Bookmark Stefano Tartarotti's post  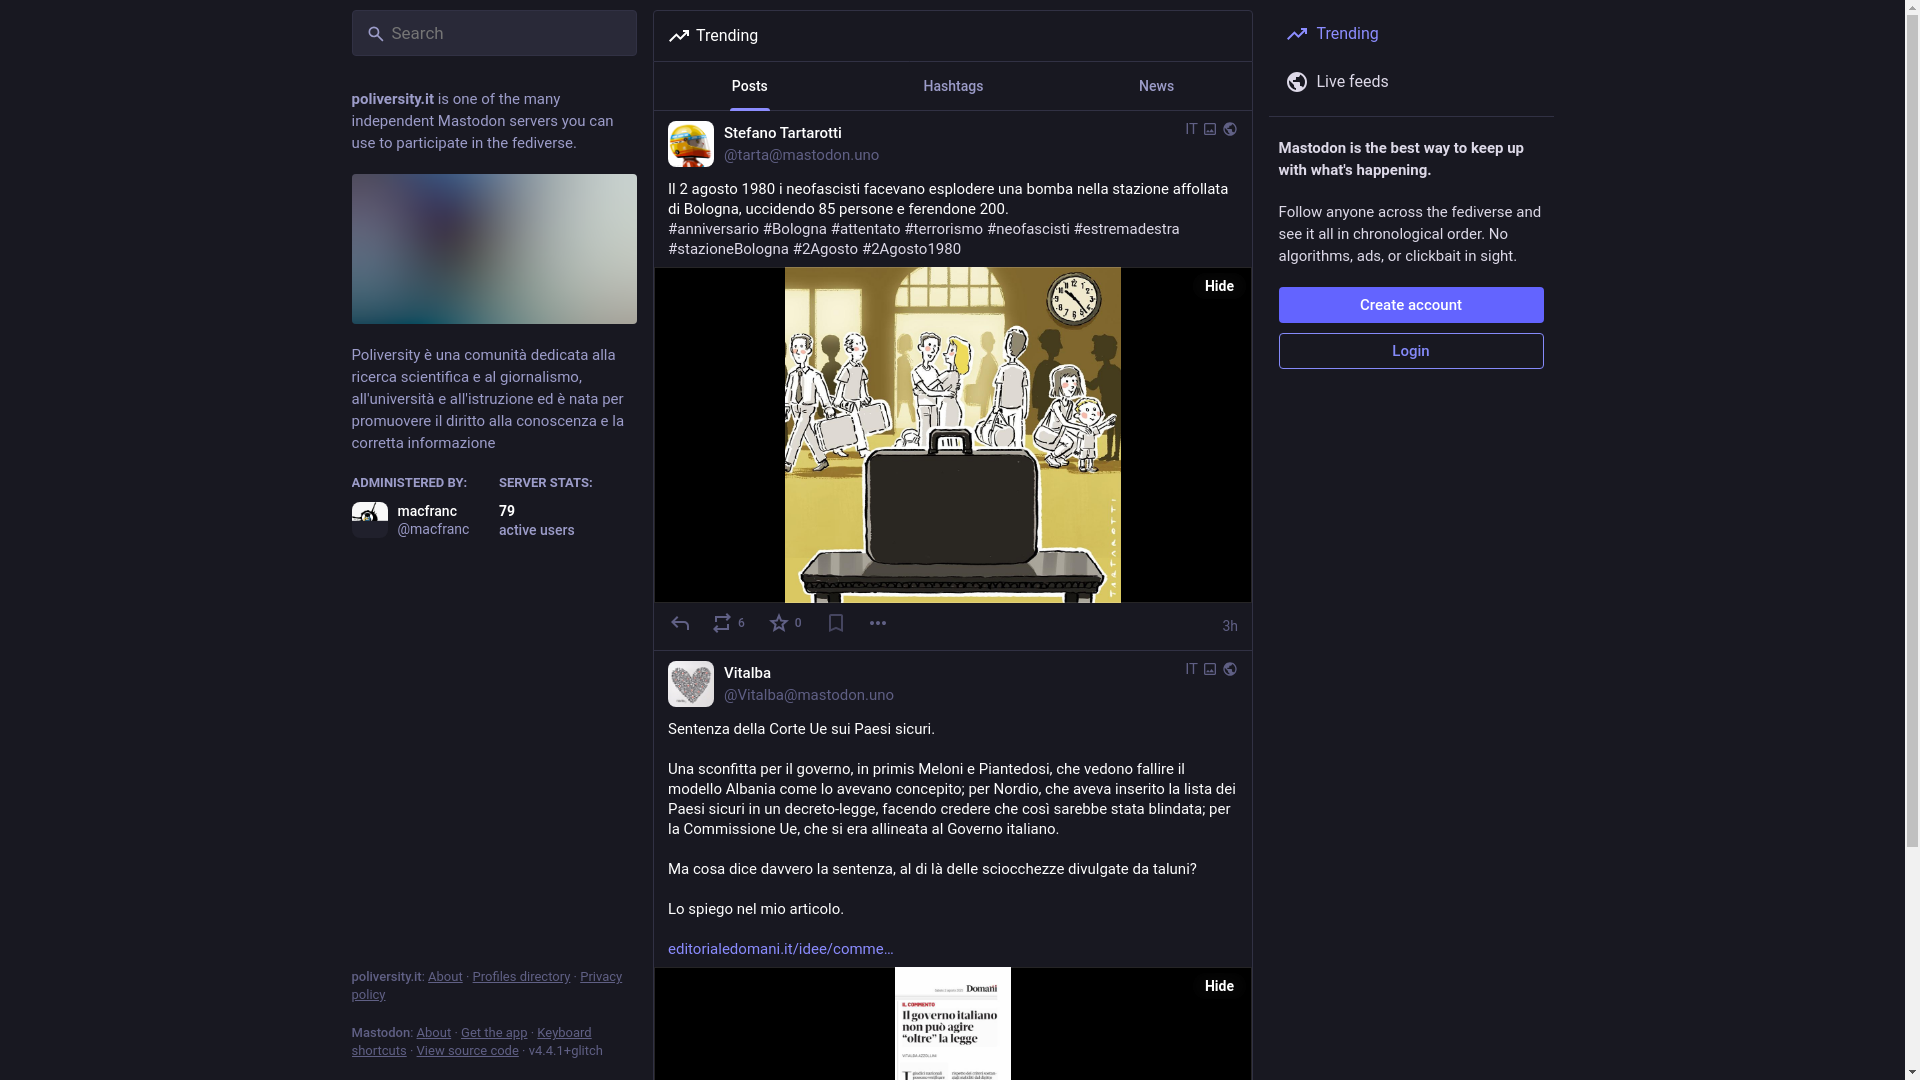[x=836, y=624]
